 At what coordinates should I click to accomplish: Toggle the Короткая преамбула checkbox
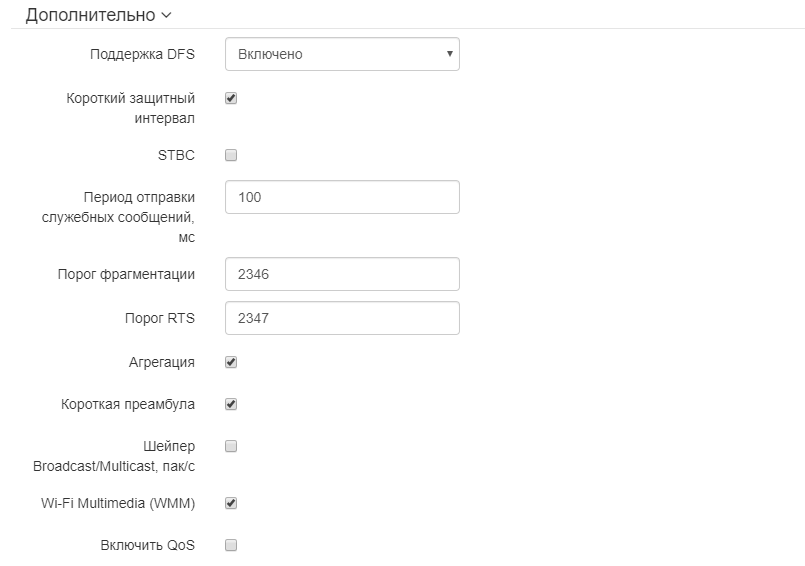231,404
